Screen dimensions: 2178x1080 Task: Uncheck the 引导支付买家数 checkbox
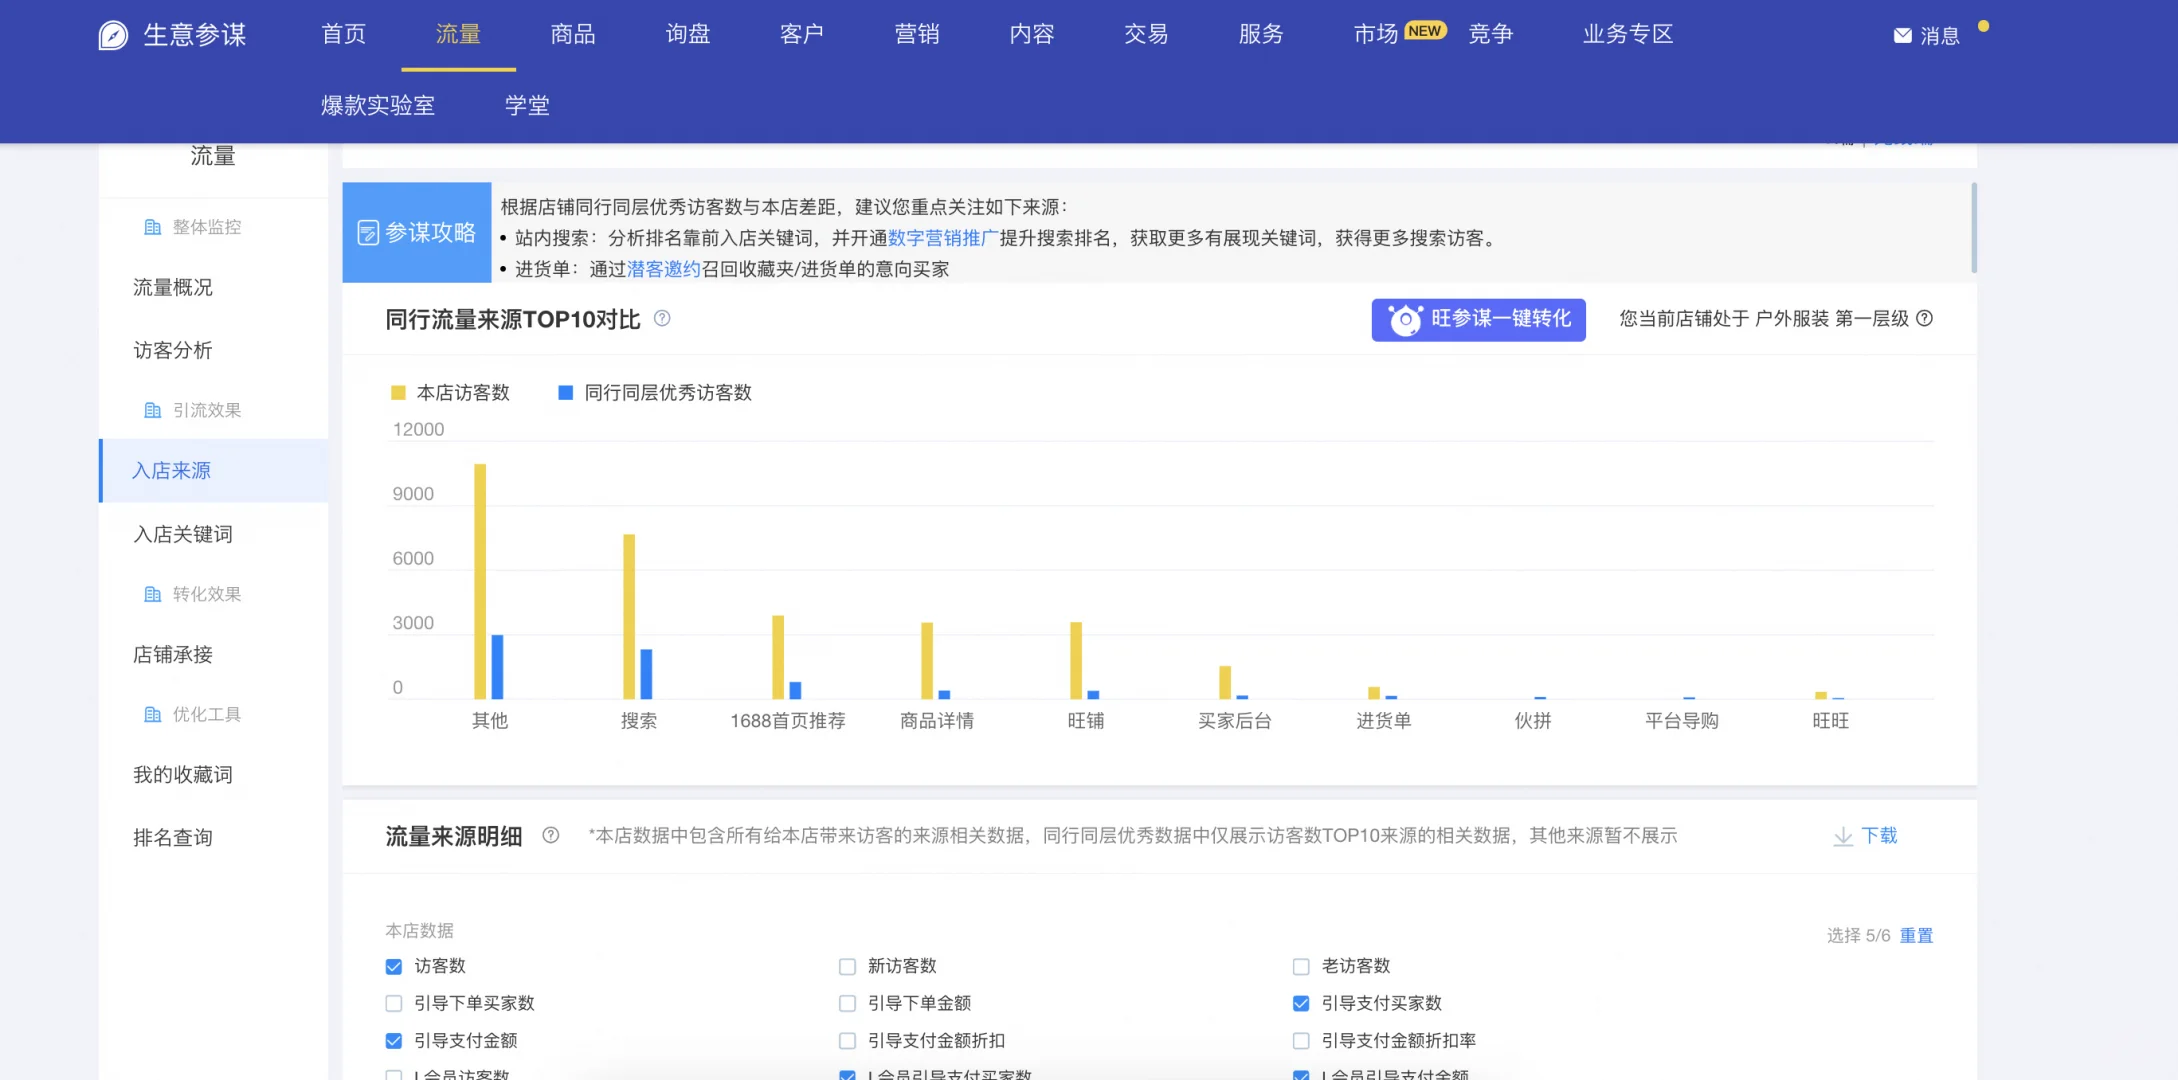pyautogui.click(x=1301, y=1003)
